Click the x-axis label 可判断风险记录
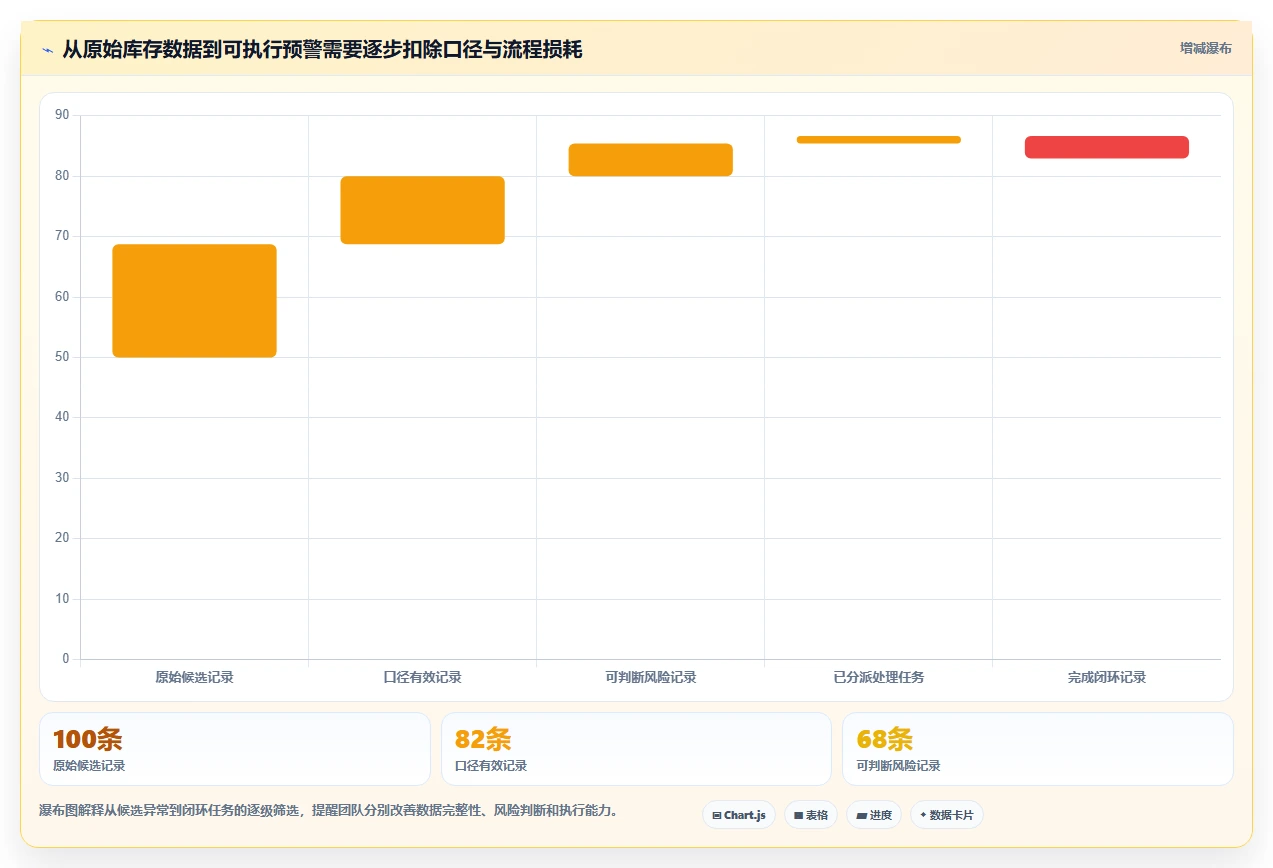1273x868 pixels. [x=651, y=677]
